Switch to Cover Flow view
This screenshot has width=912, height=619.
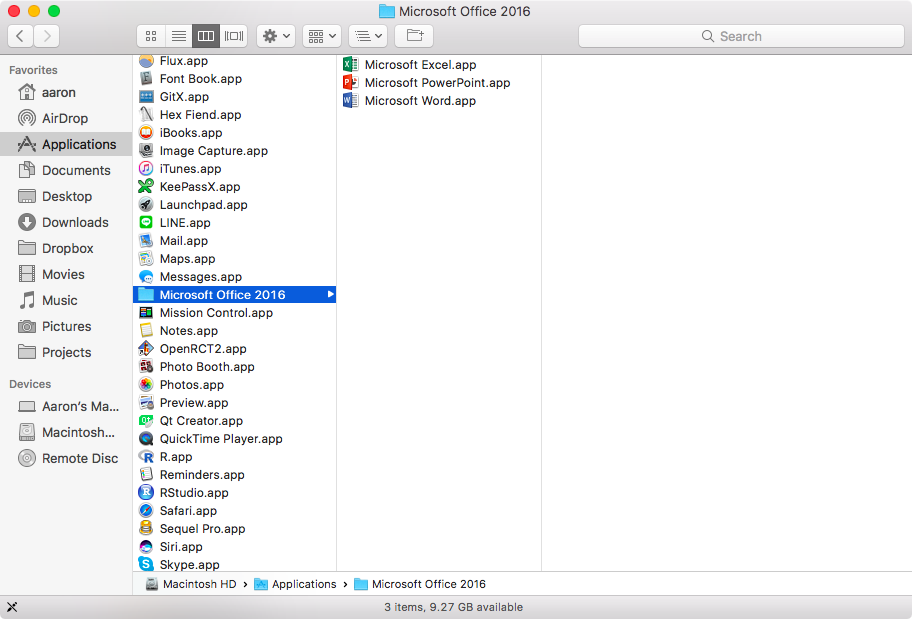pos(234,36)
